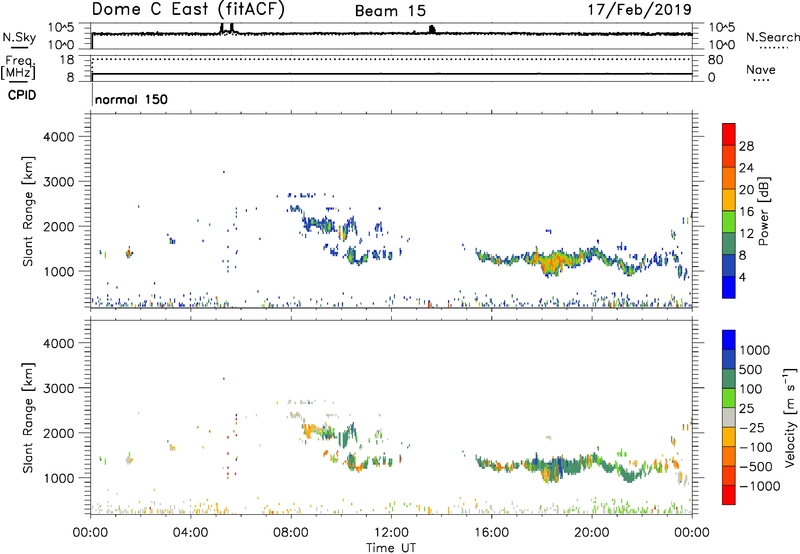Pick the bright blue bottom segment of the power colorbar
800x554 pixels.
click(729, 287)
